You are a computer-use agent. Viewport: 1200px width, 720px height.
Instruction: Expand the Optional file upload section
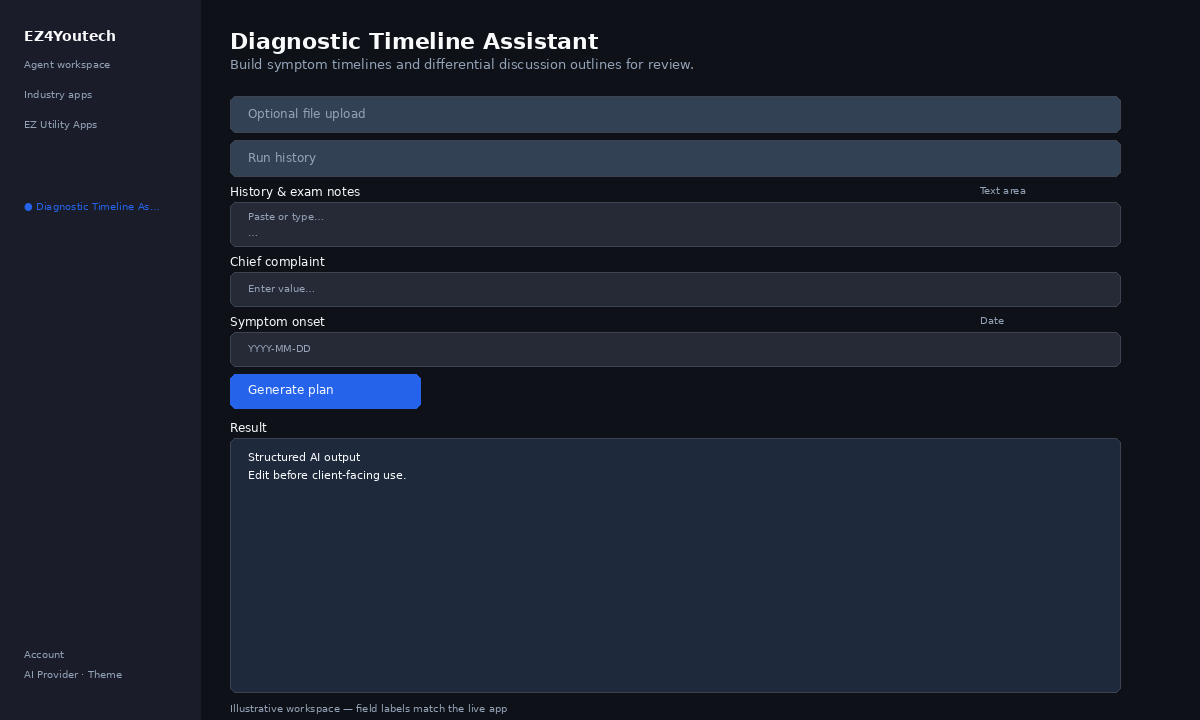pos(675,114)
